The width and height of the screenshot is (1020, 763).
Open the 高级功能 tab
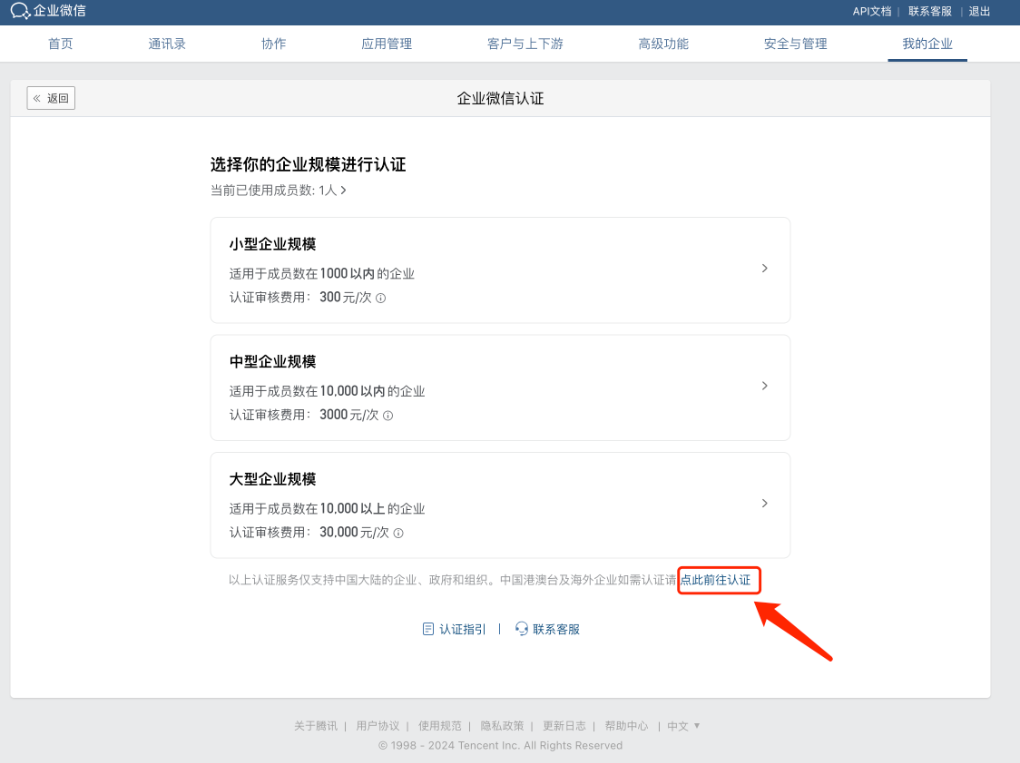(x=664, y=44)
